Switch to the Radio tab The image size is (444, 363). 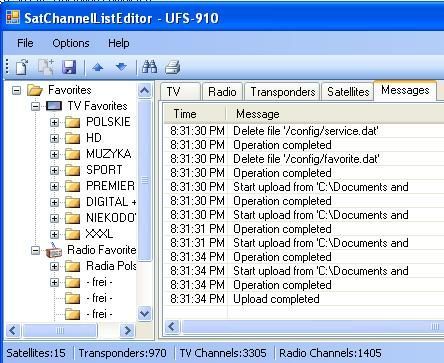point(222,92)
